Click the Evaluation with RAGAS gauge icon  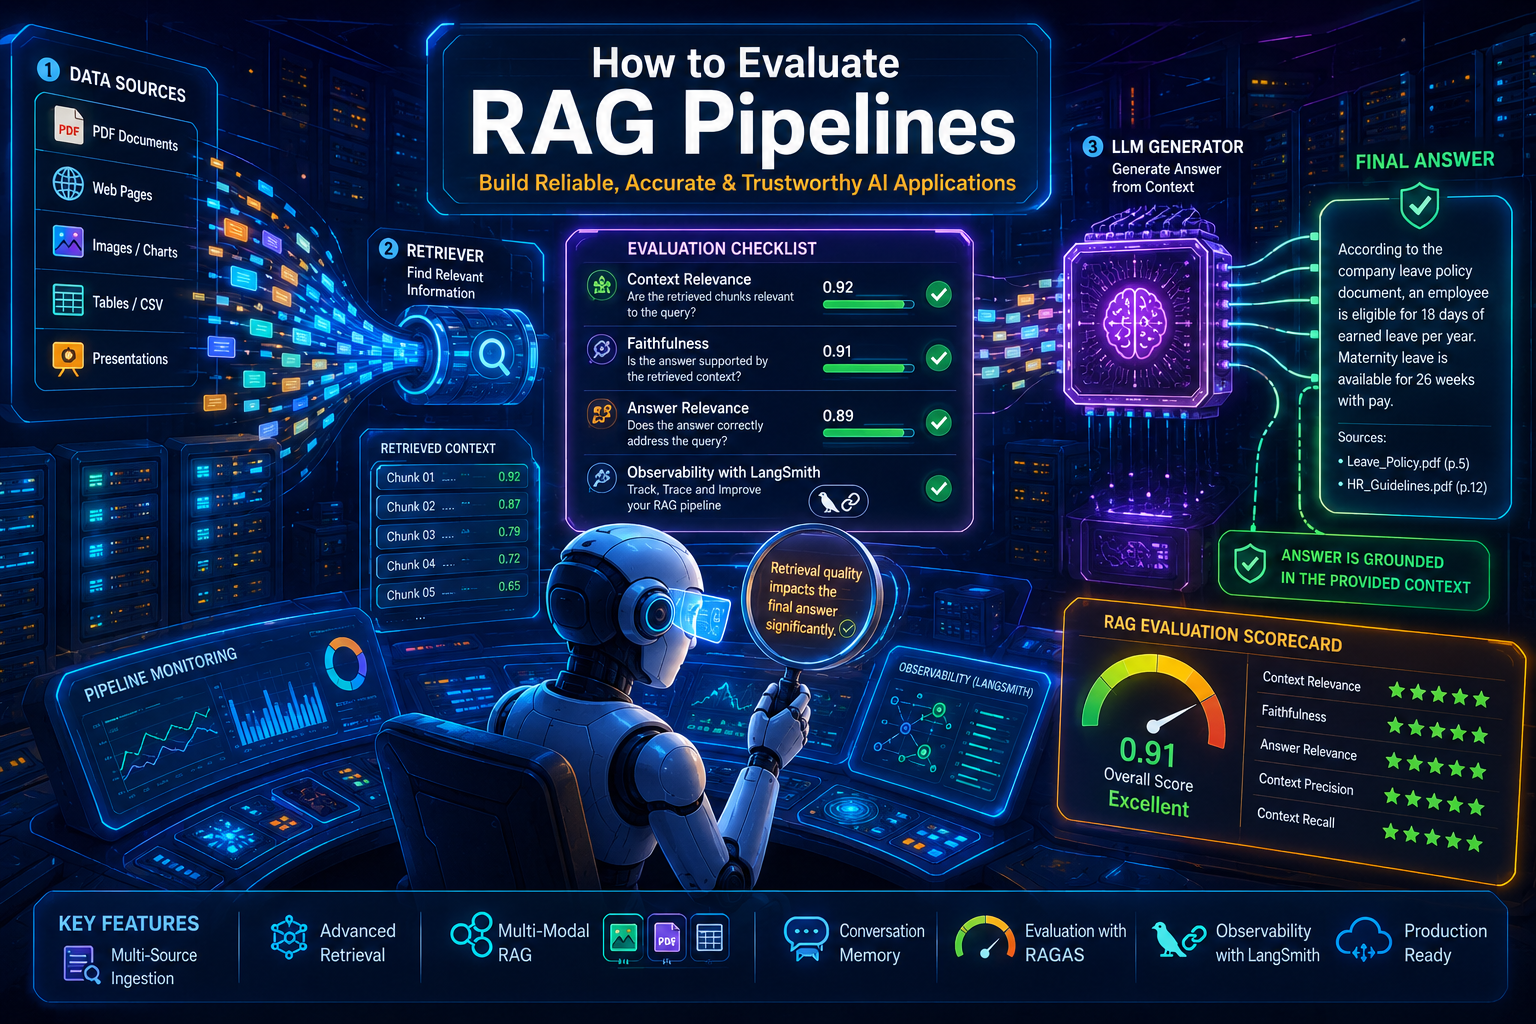point(985,939)
